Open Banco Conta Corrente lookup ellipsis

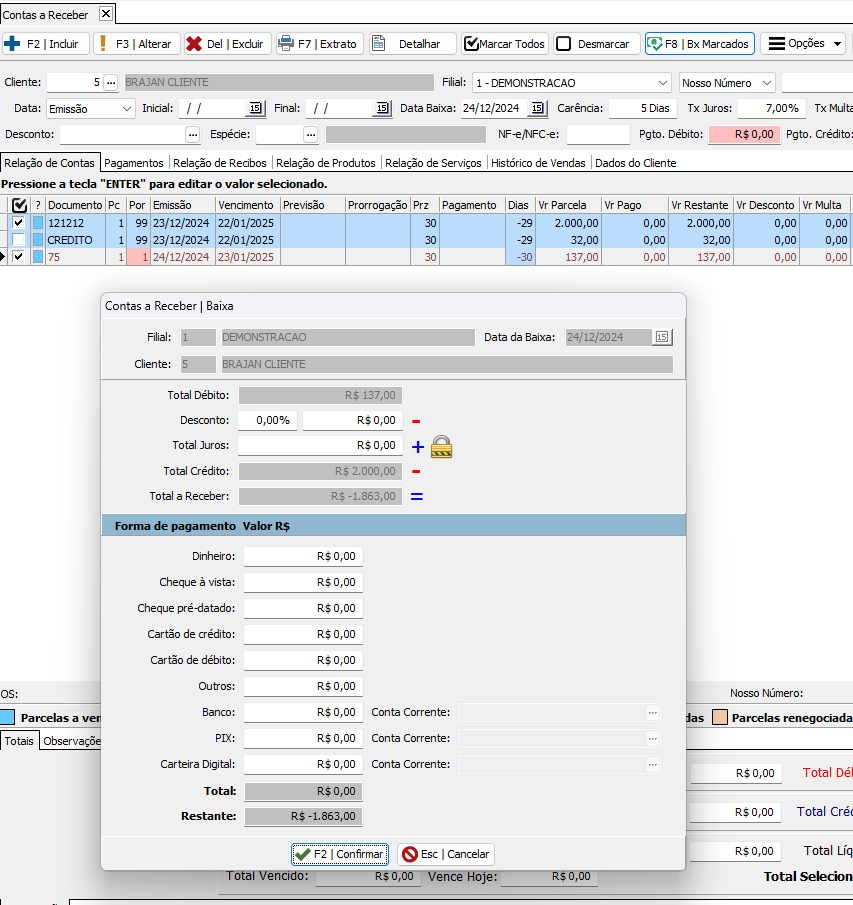(652, 712)
